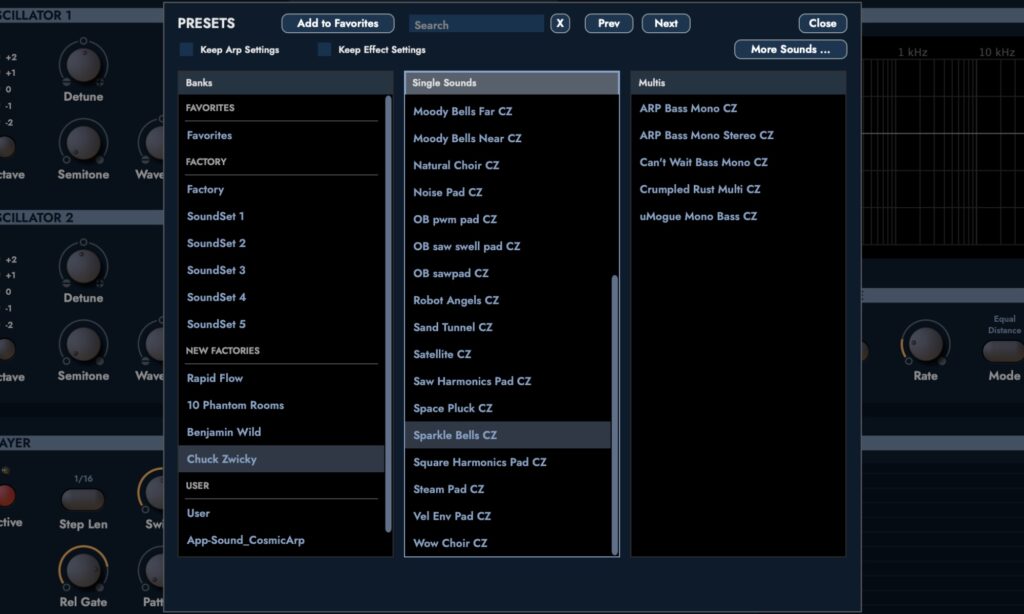This screenshot has height=614, width=1024.
Task: Select the User bank
Action: coord(281,513)
